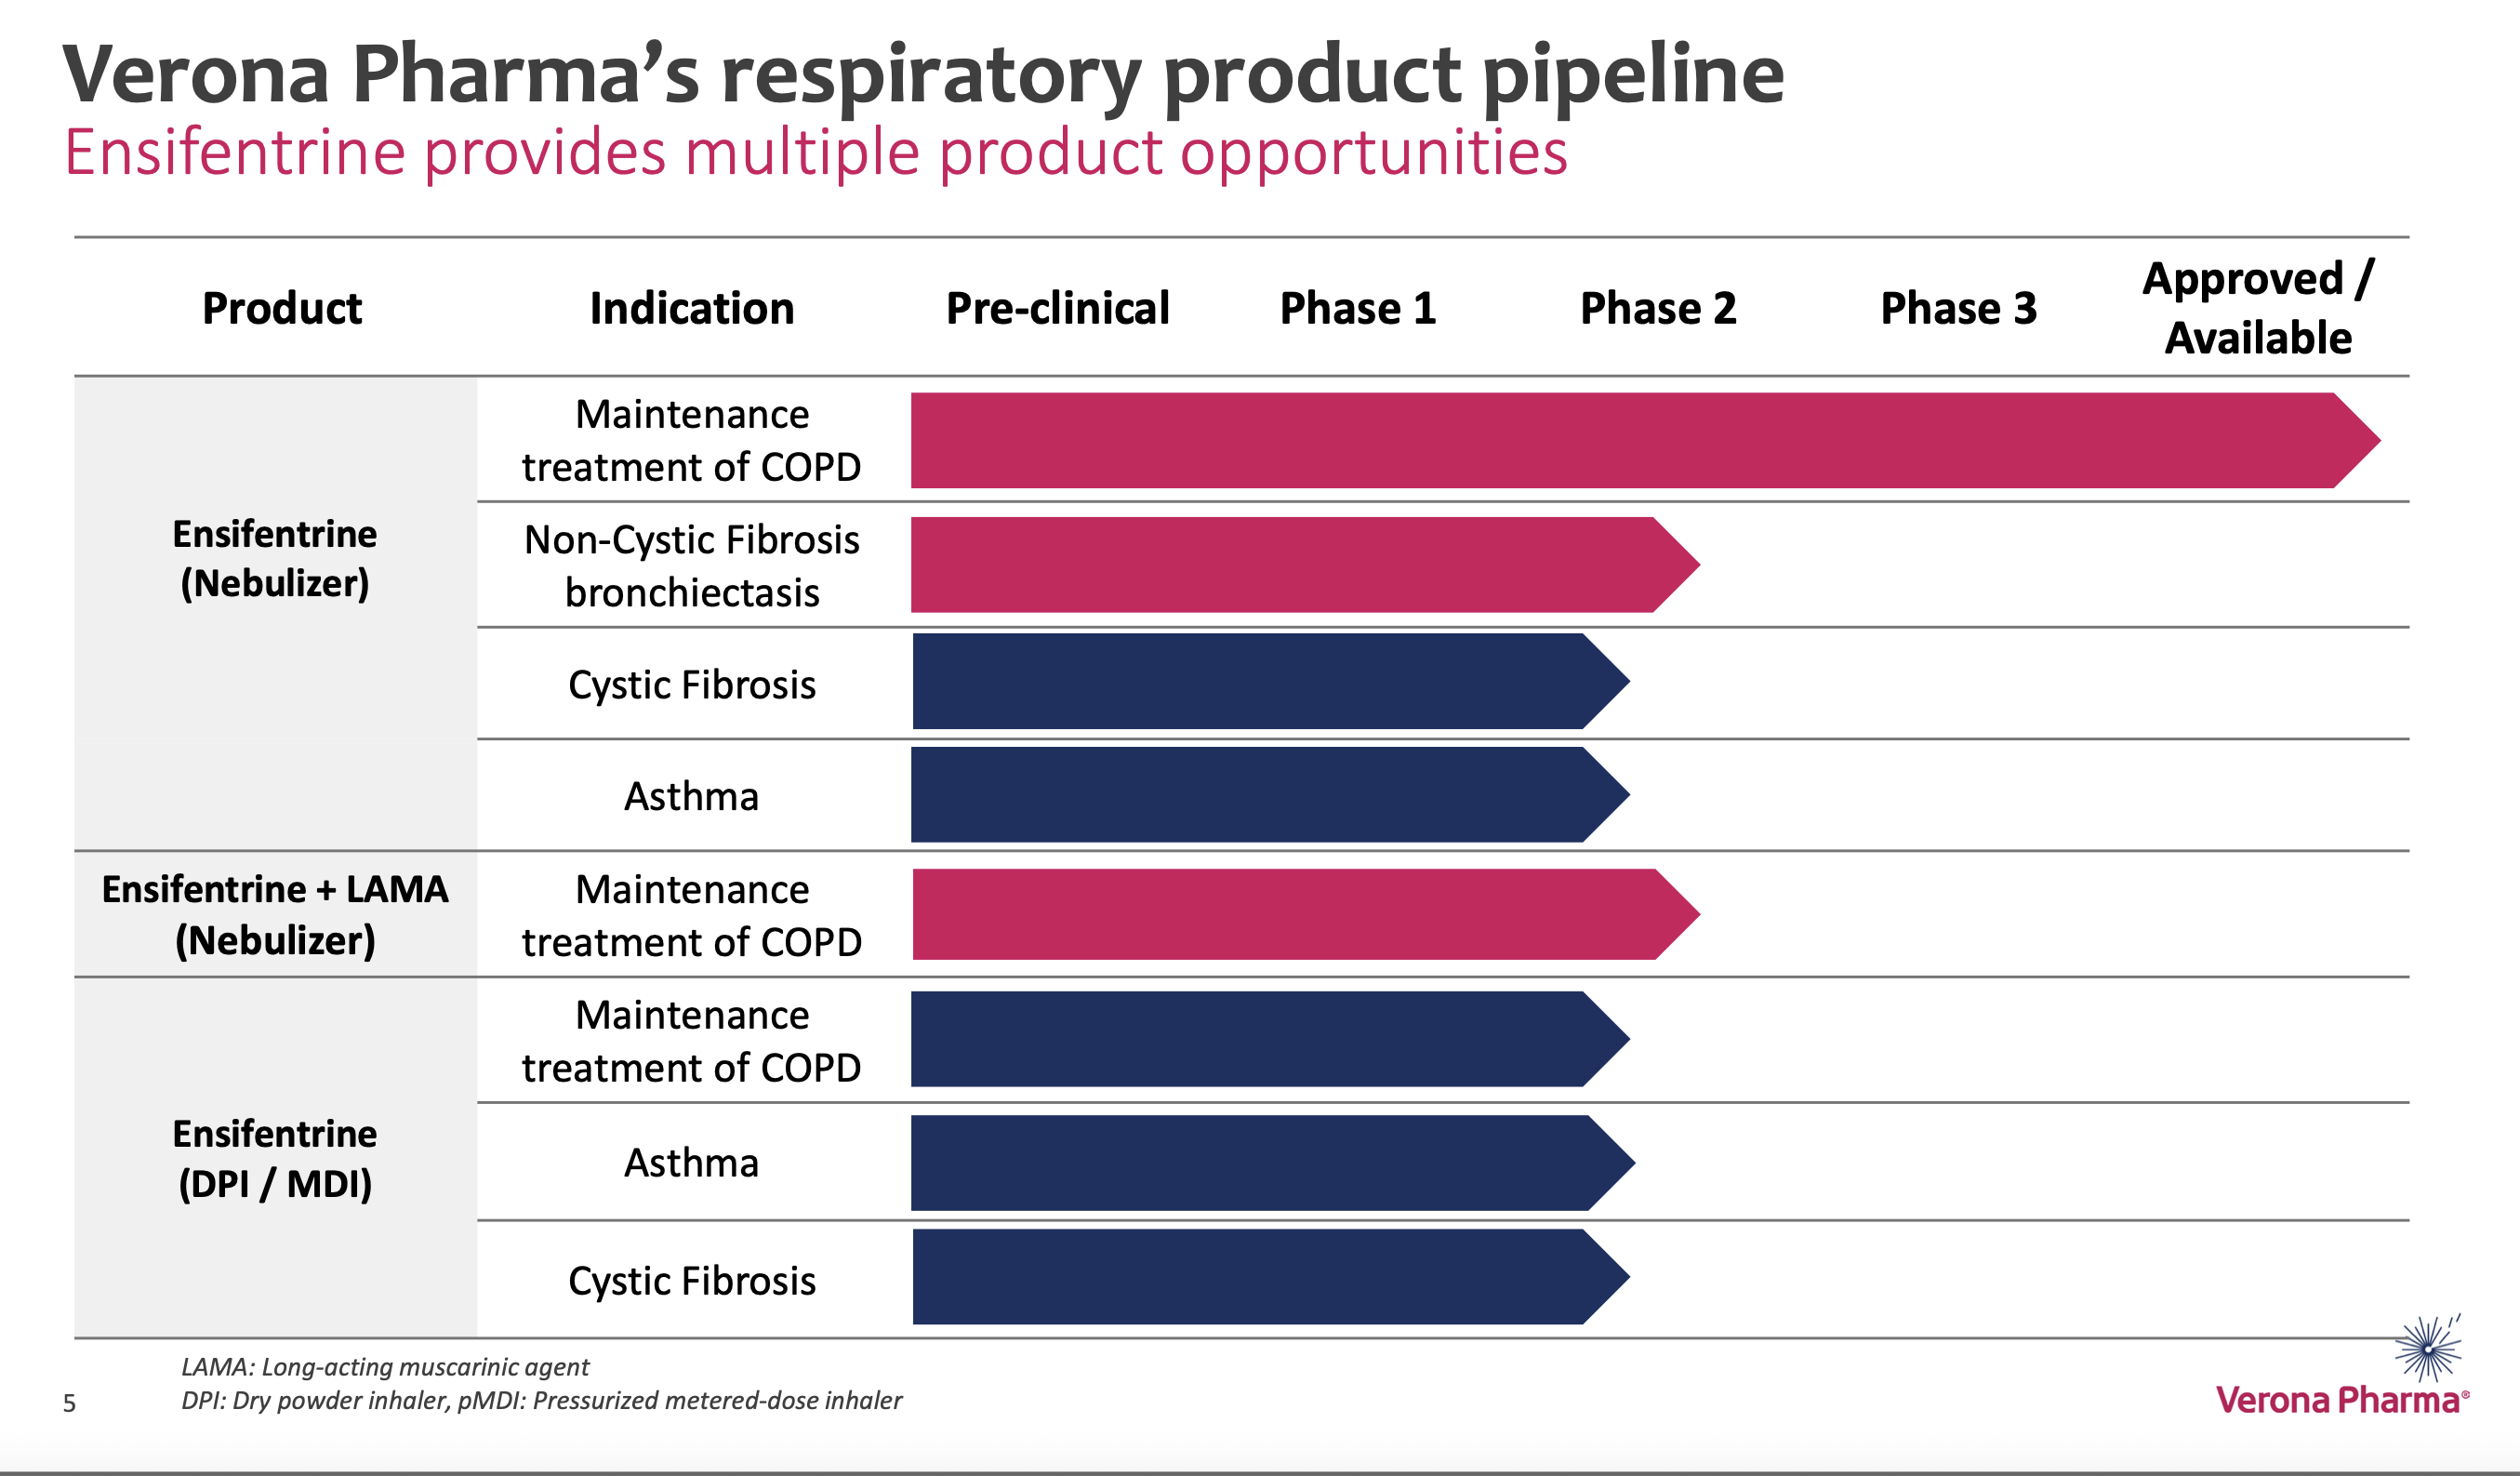Select the Non-Cystic Fibrosis bronchiectasis indication label
Screen dimensions: 2520x1476
click(692, 566)
